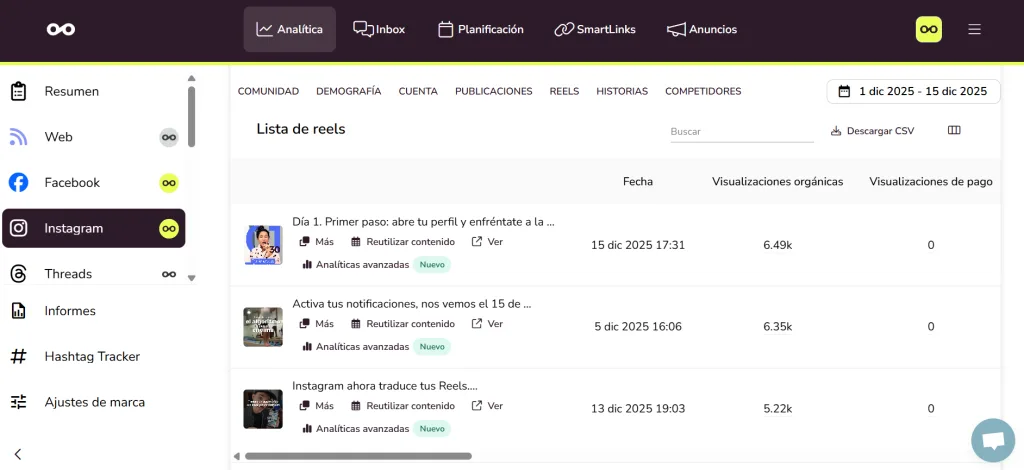The height and width of the screenshot is (470, 1024).
Task: Click Ver for 'Activa tus notificaciones' reel
Action: tap(488, 324)
